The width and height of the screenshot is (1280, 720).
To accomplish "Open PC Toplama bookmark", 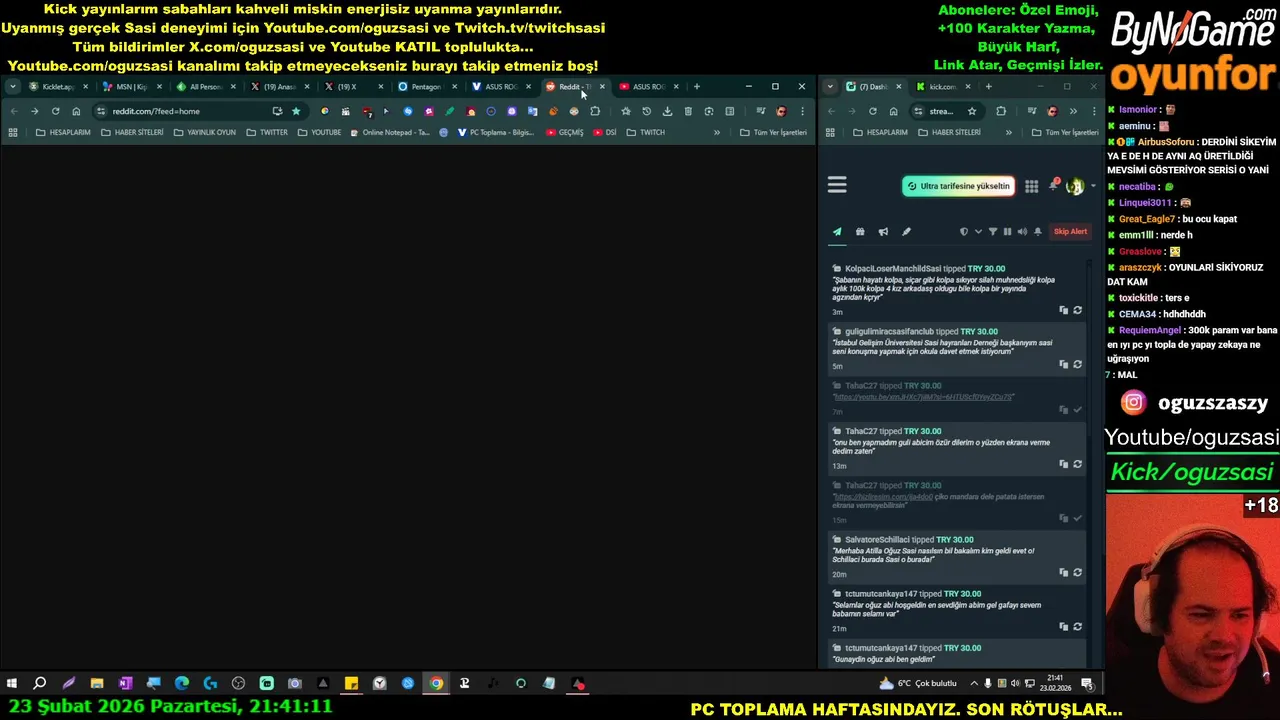I will point(495,132).
